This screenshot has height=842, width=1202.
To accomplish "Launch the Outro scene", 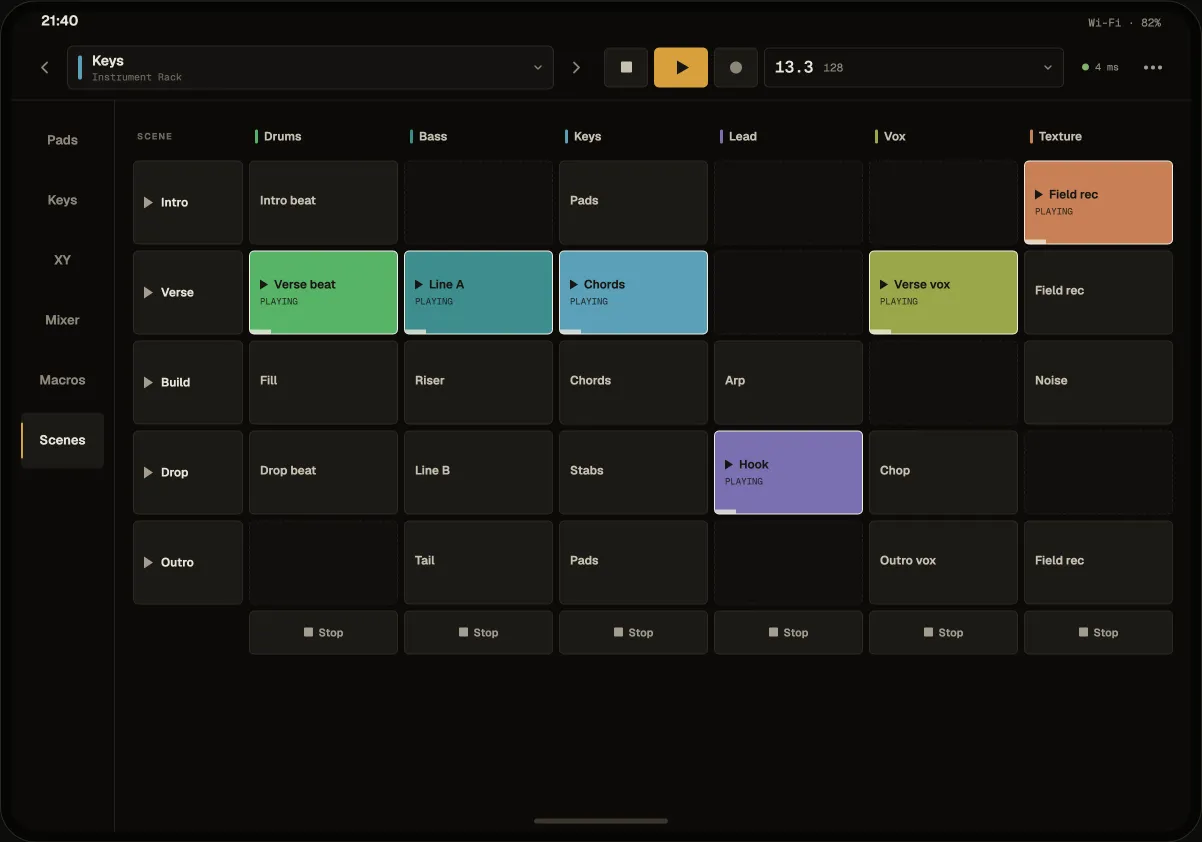I will (188, 562).
